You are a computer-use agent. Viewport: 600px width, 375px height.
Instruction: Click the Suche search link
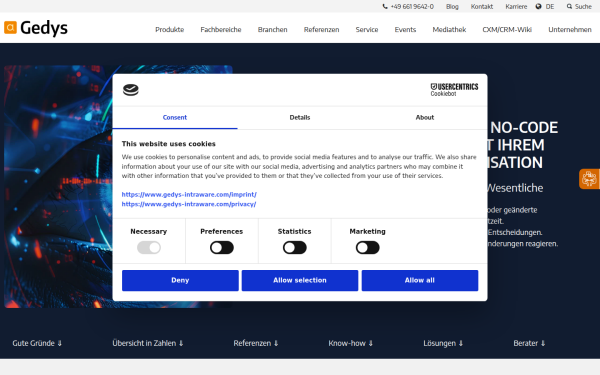tap(583, 7)
